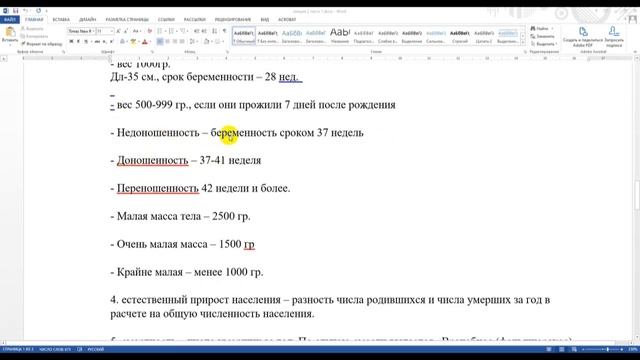Toggle italic formatting
The image size is (640, 360).
78,42
